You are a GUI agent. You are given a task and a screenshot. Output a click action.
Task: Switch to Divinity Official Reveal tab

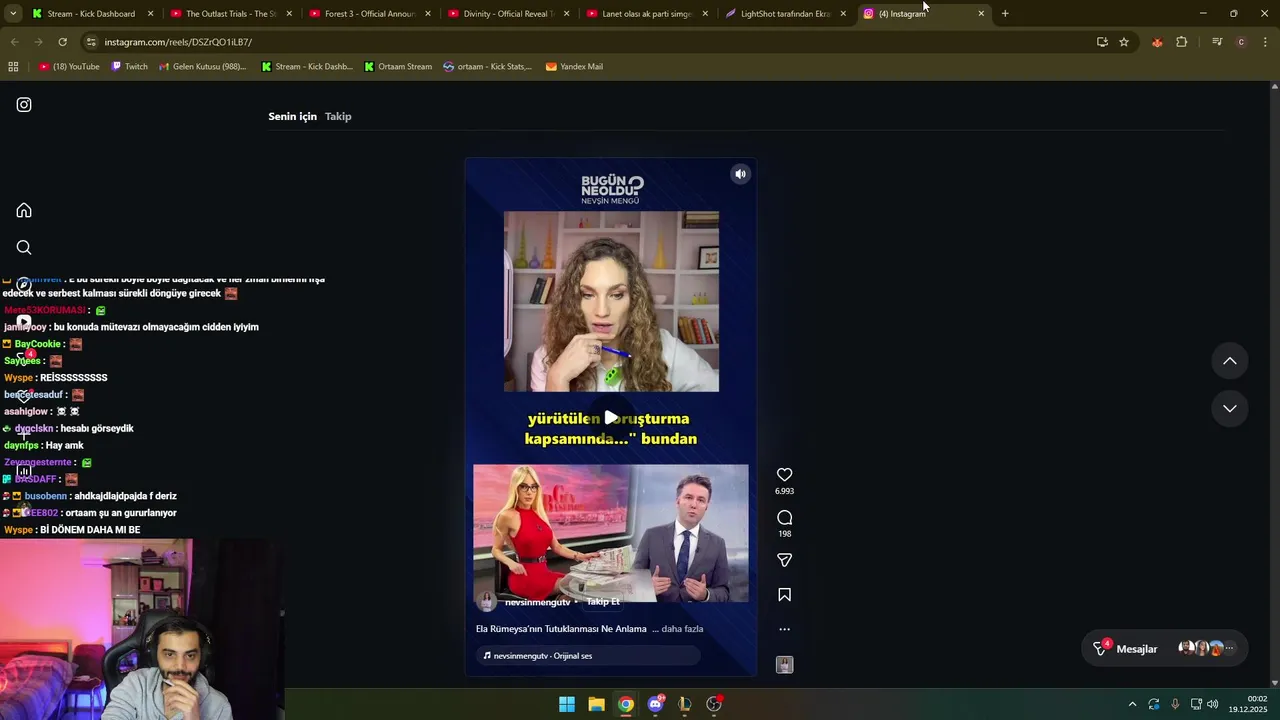(x=508, y=14)
